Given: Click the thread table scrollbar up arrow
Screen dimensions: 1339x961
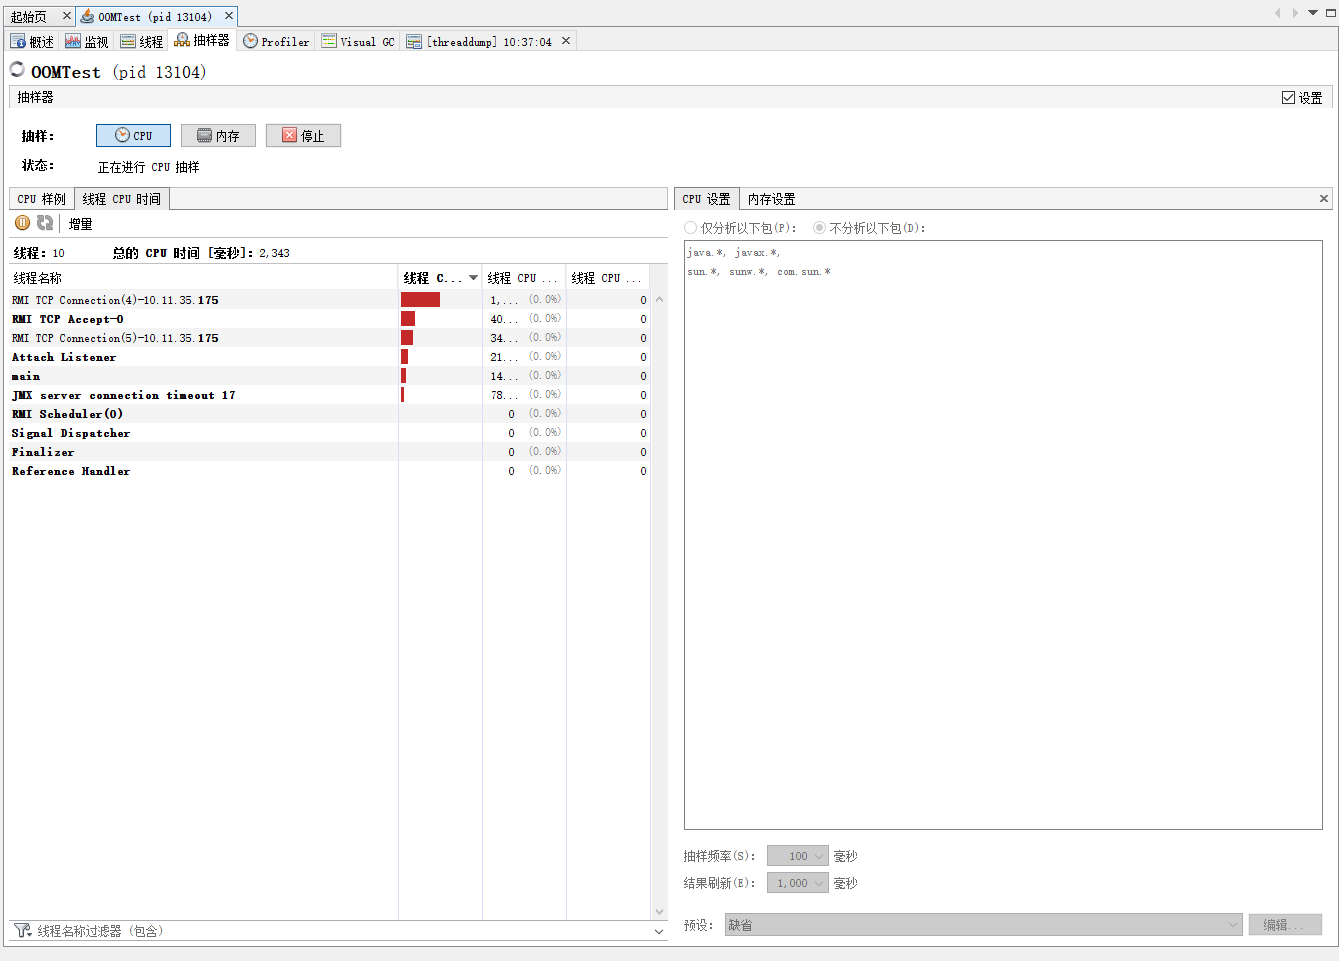Looking at the screenshot, I should click(x=659, y=299).
